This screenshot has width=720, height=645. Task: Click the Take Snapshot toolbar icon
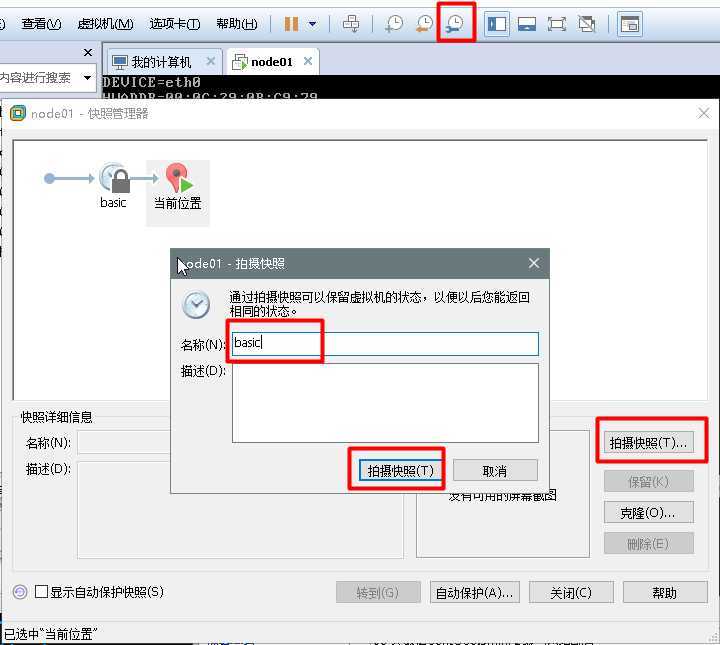click(x=394, y=23)
